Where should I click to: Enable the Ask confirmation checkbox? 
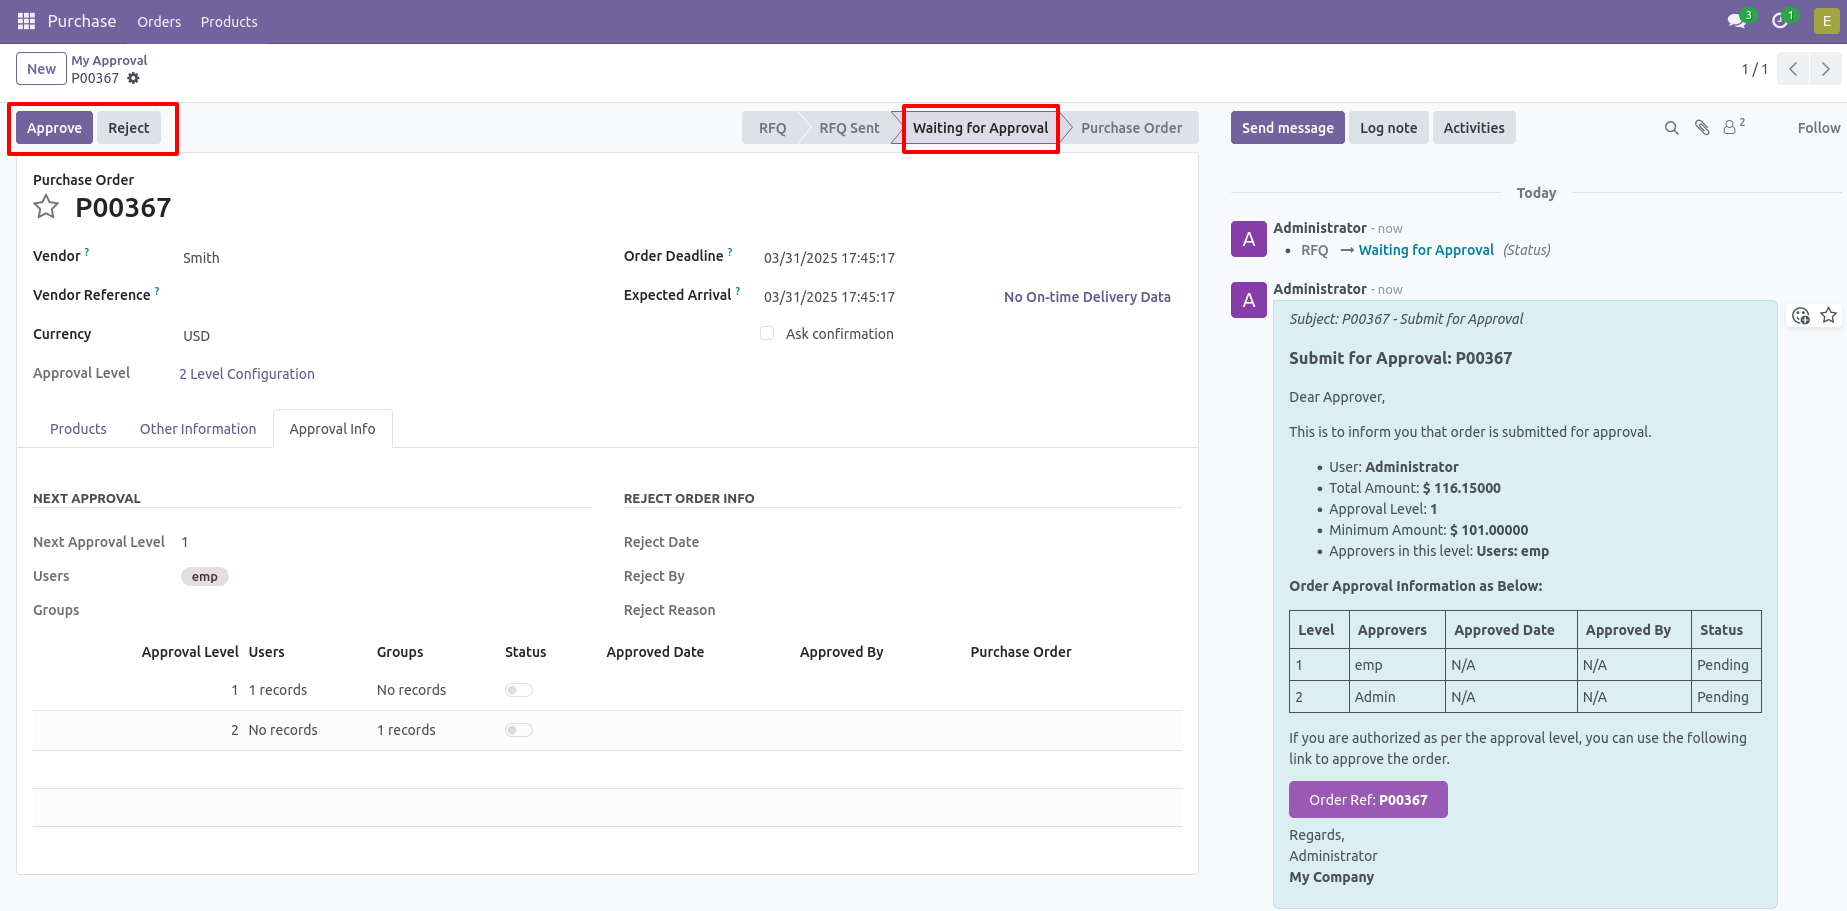[x=767, y=334]
